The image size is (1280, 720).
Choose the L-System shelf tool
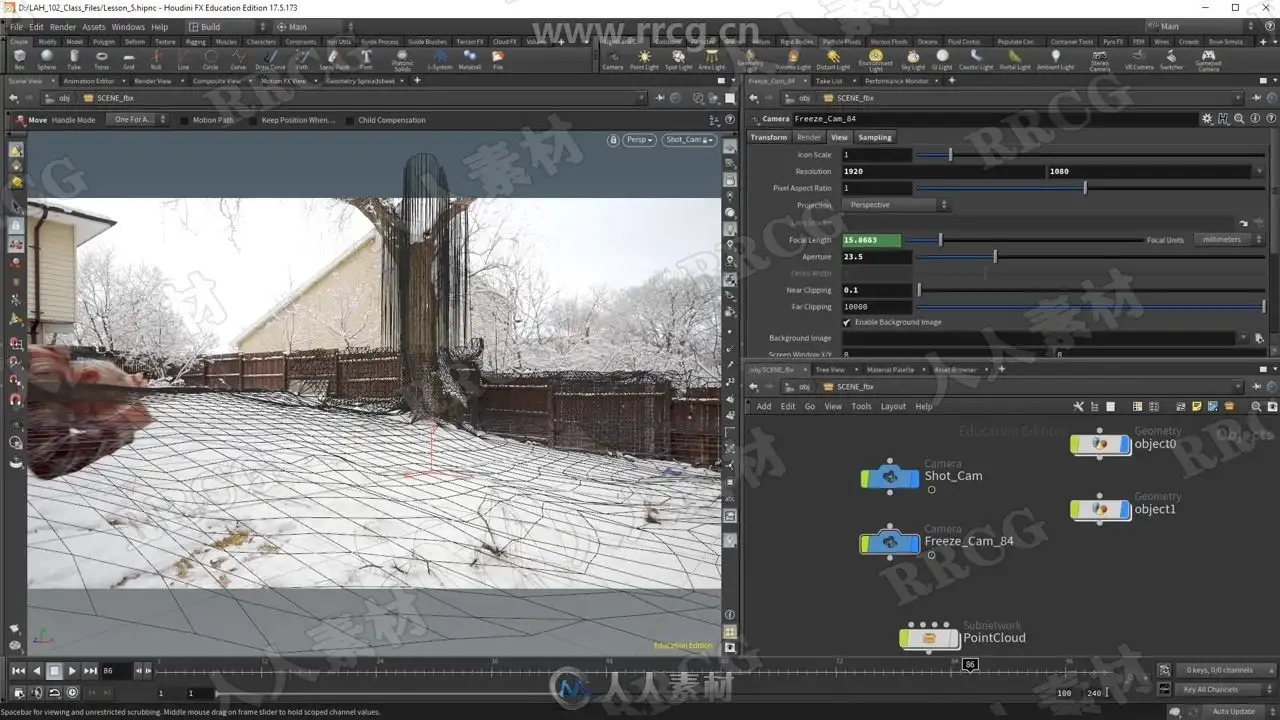point(439,60)
